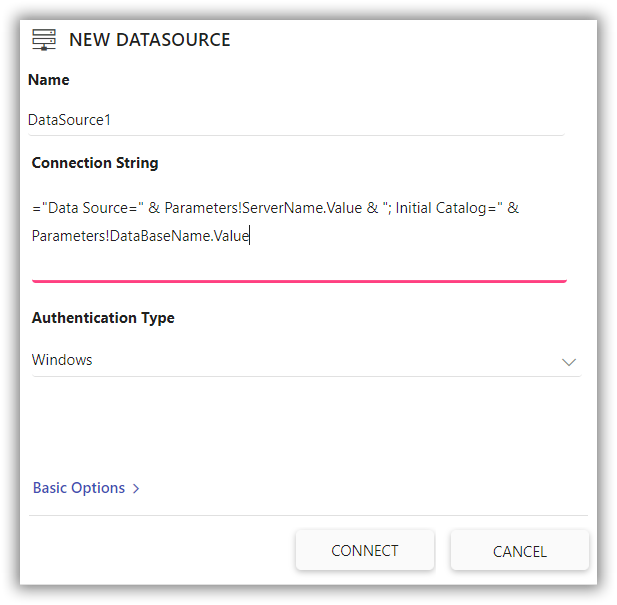Click the Connection String label
This screenshot has width=617, height=605.
click(x=95, y=163)
